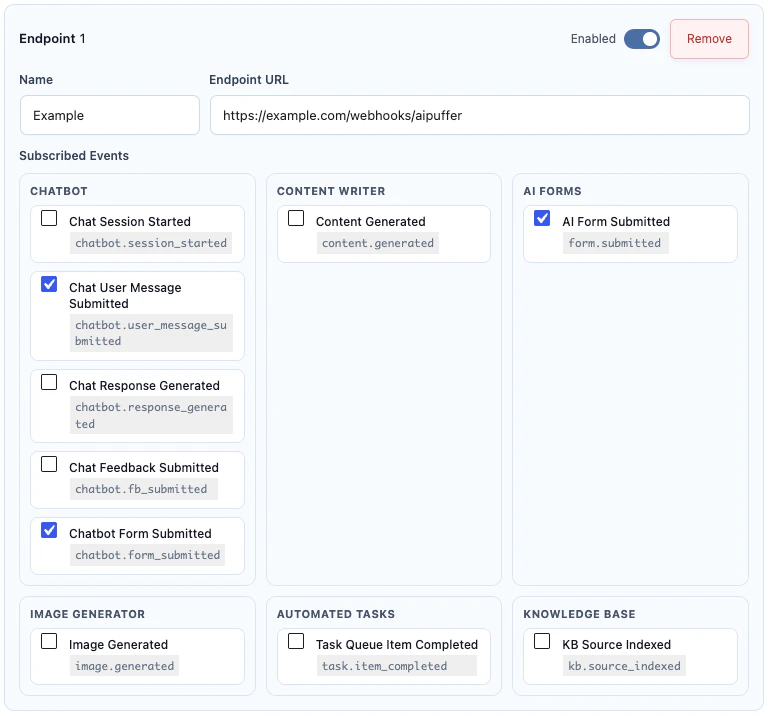769x716 pixels.
Task: Check the Chat Session Started checkbox
Action: [49, 218]
